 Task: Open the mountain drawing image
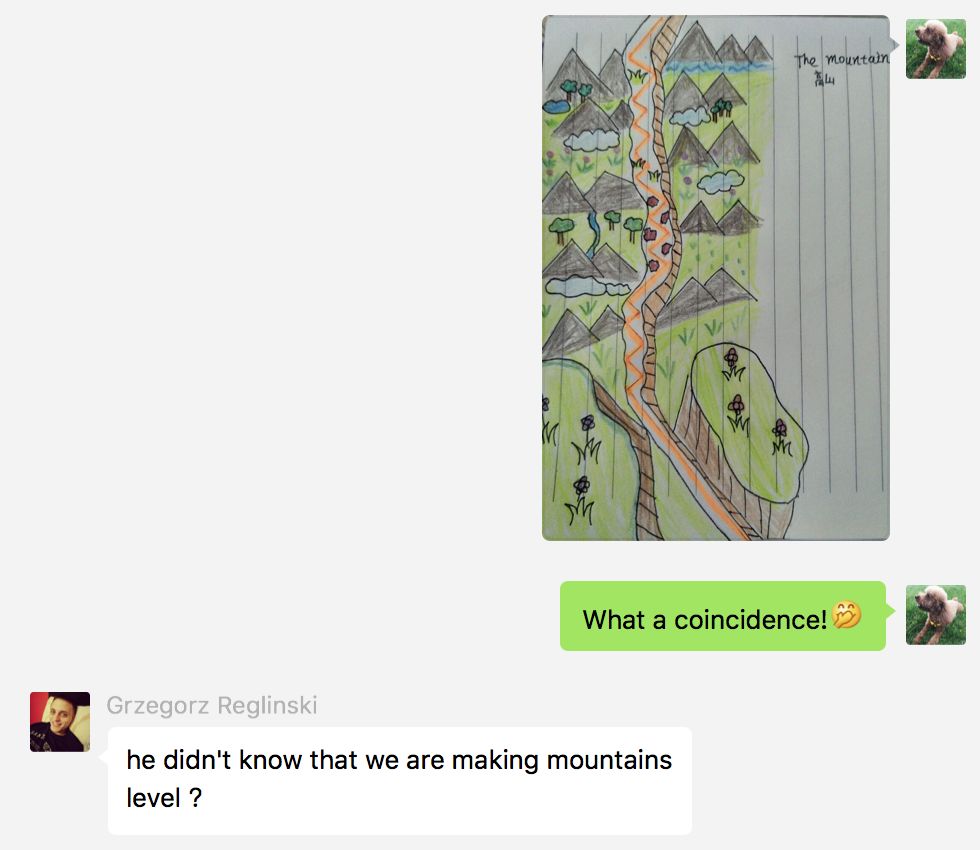coord(716,278)
